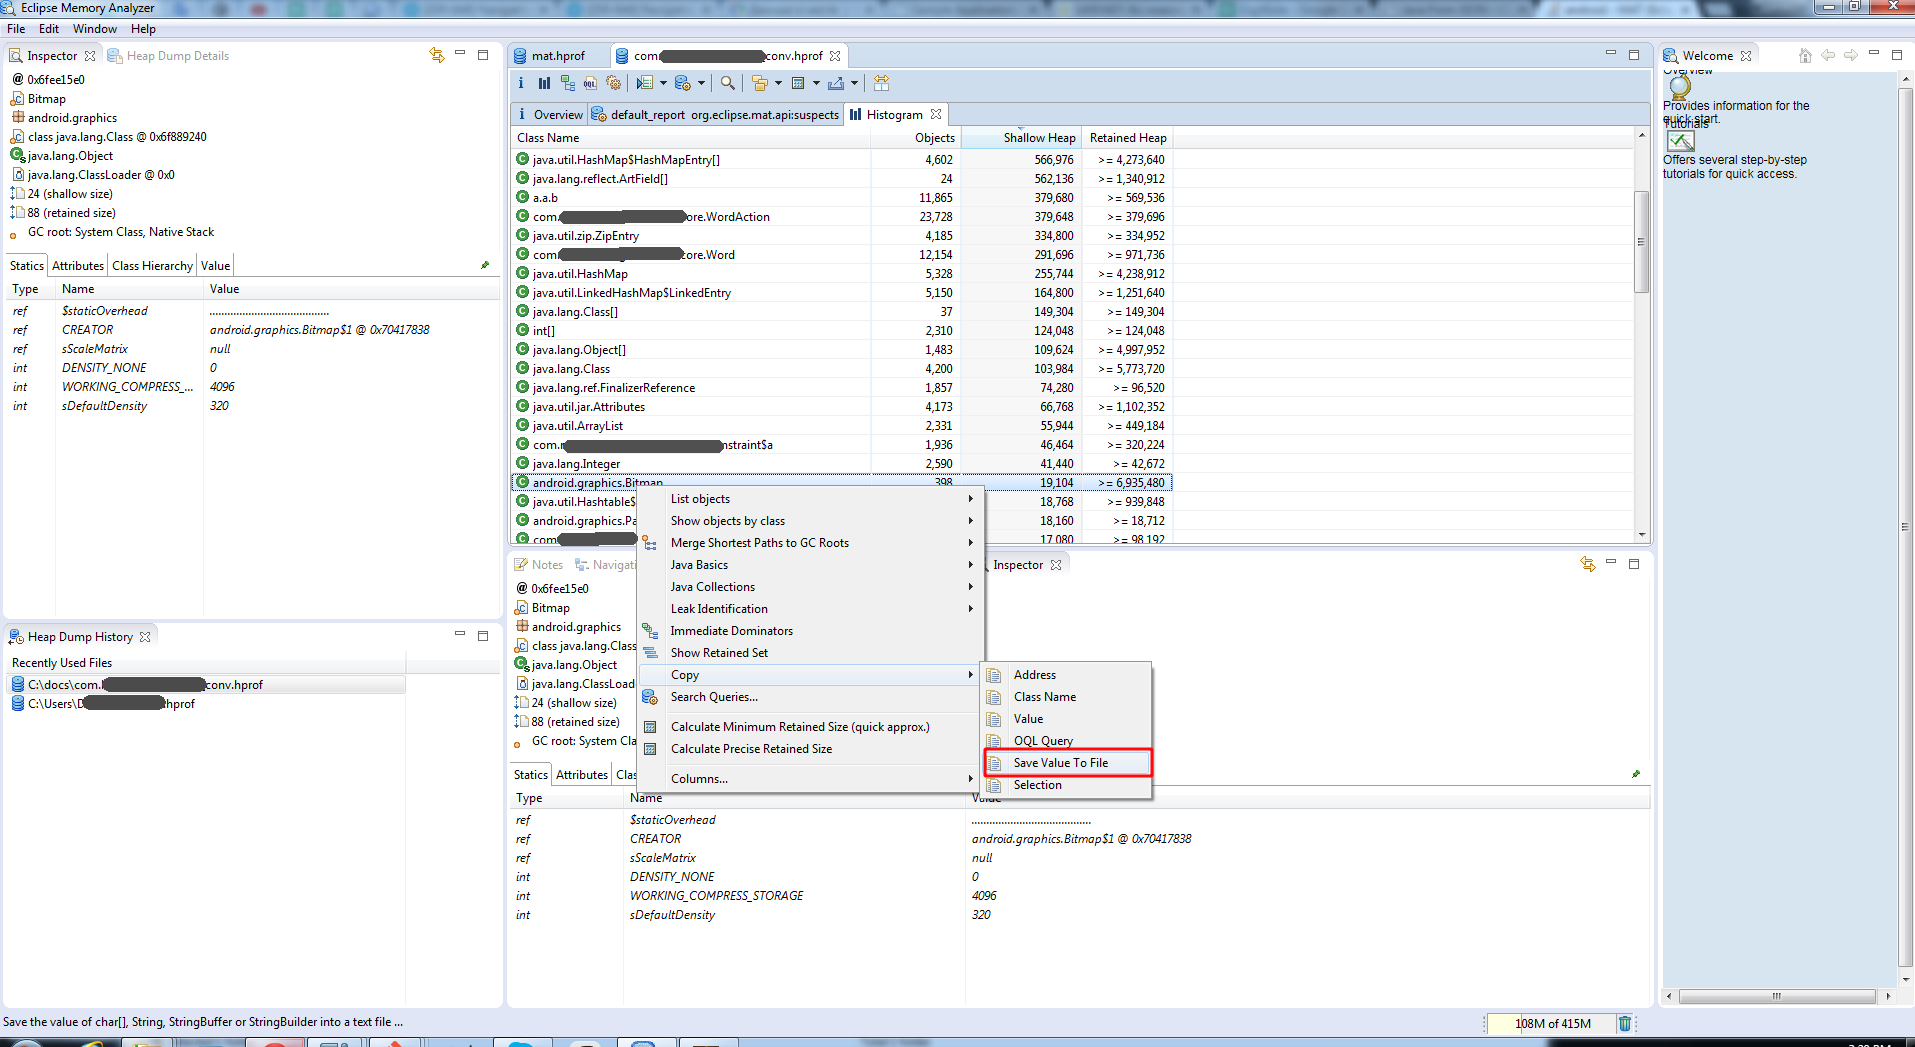Open the OQL query editor icon

tap(590, 83)
